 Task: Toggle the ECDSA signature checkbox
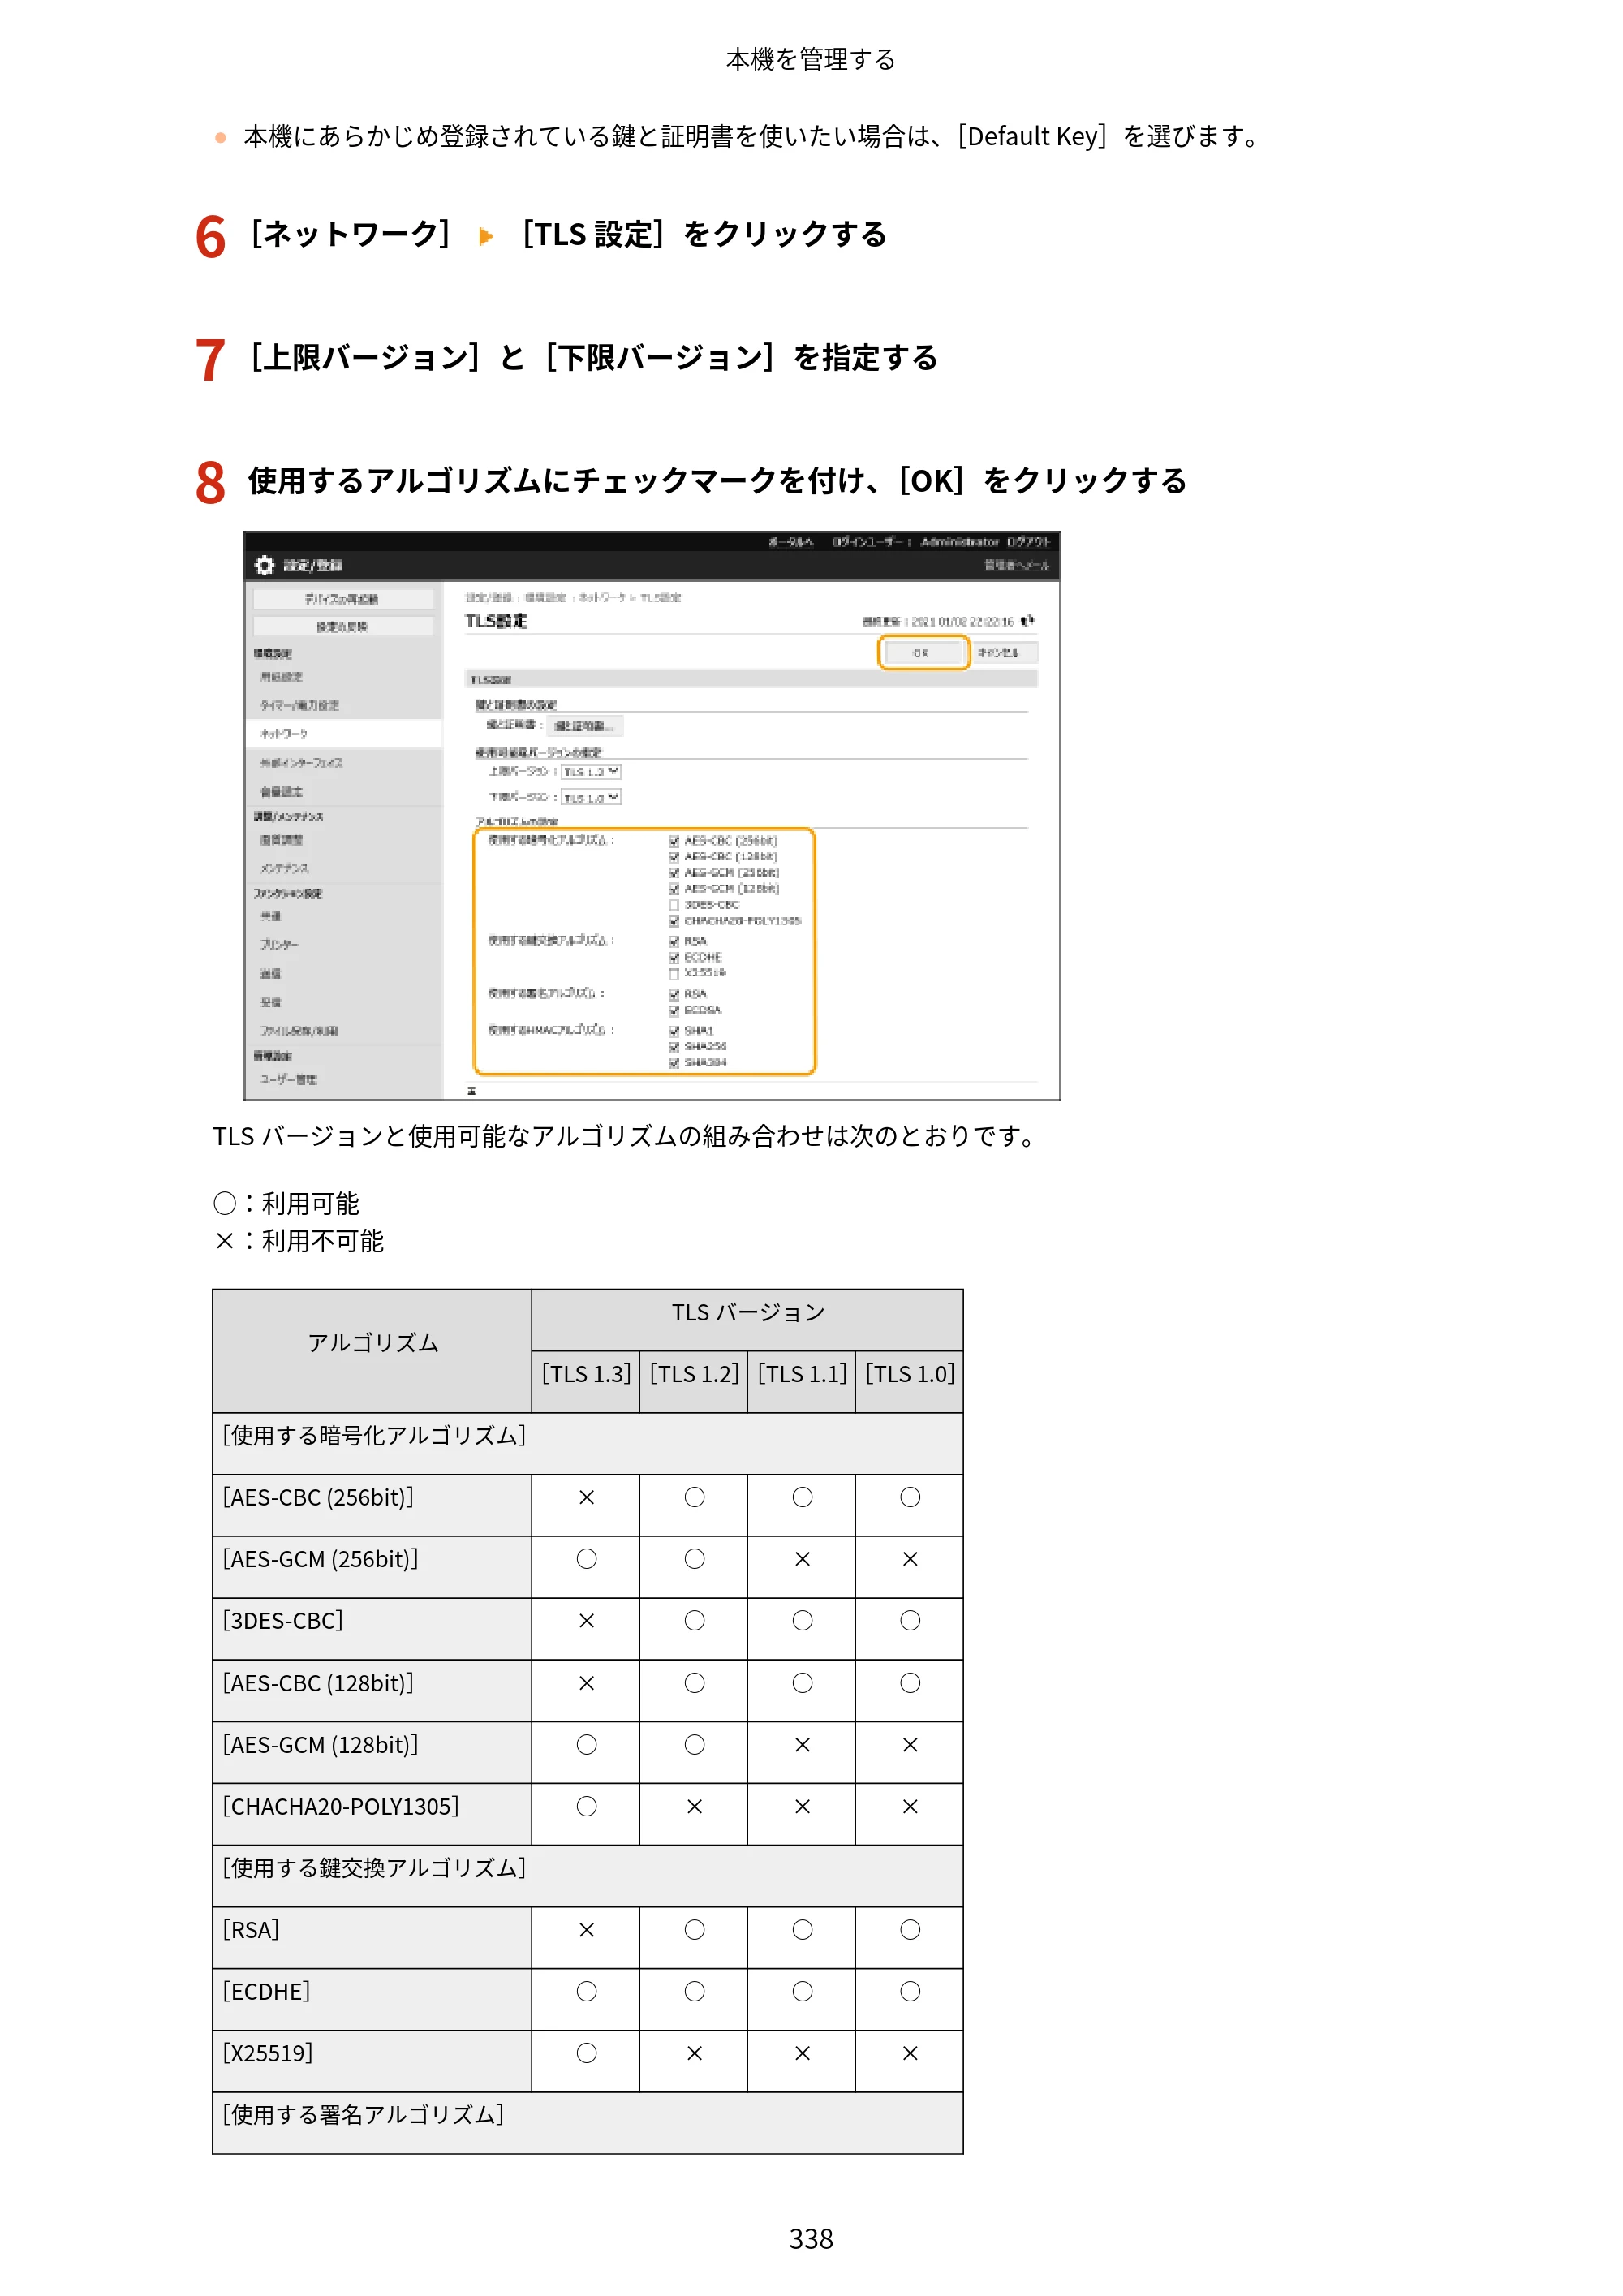(x=674, y=1010)
